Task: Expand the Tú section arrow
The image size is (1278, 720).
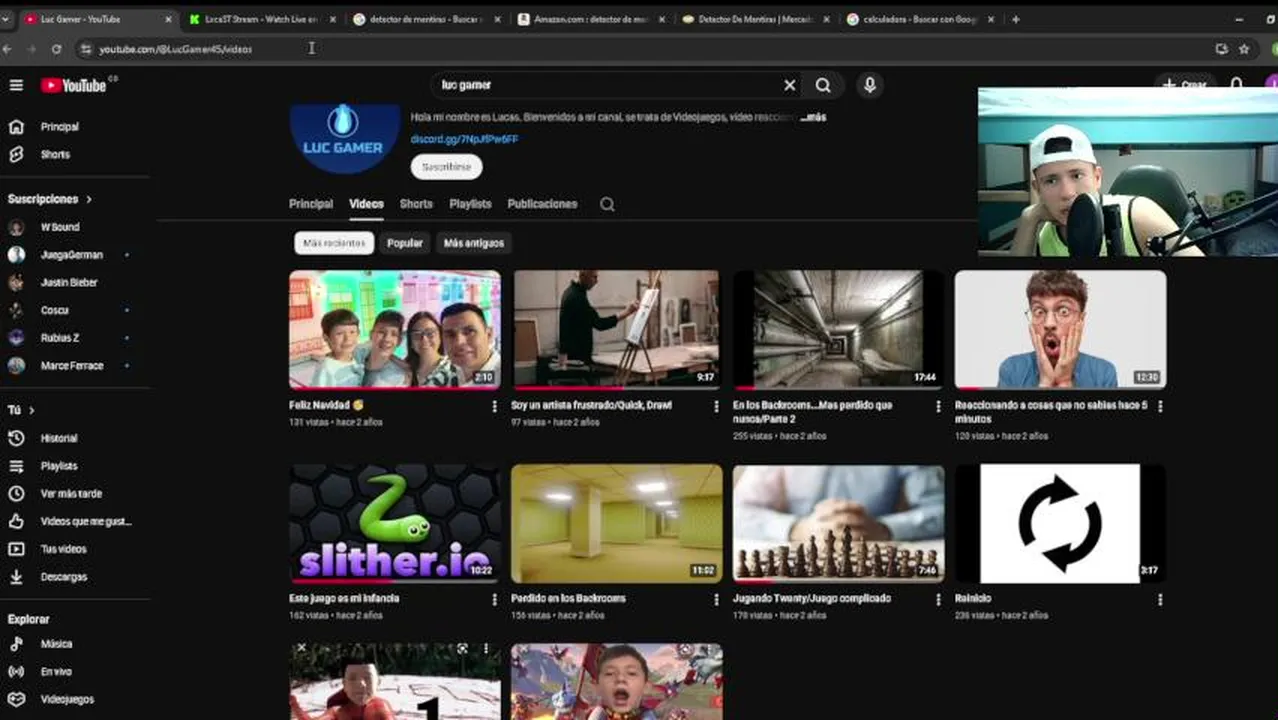Action: pyautogui.click(x=31, y=410)
